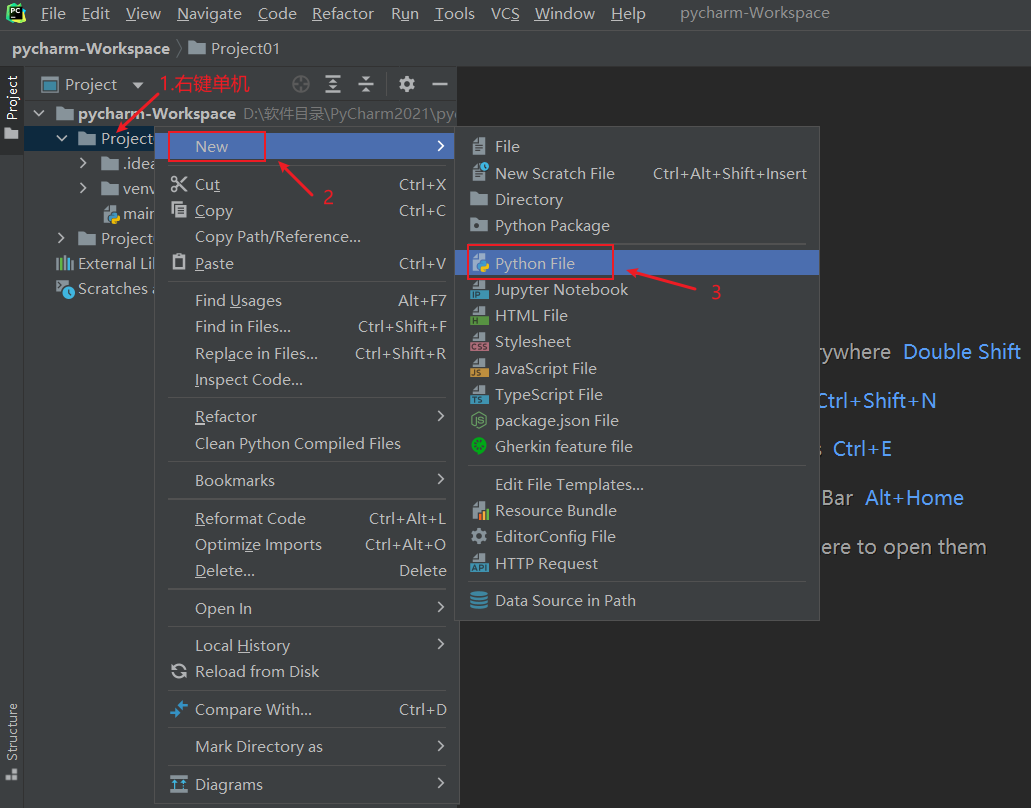Select main Python file in project tree
1031x808 pixels.
click(x=129, y=214)
